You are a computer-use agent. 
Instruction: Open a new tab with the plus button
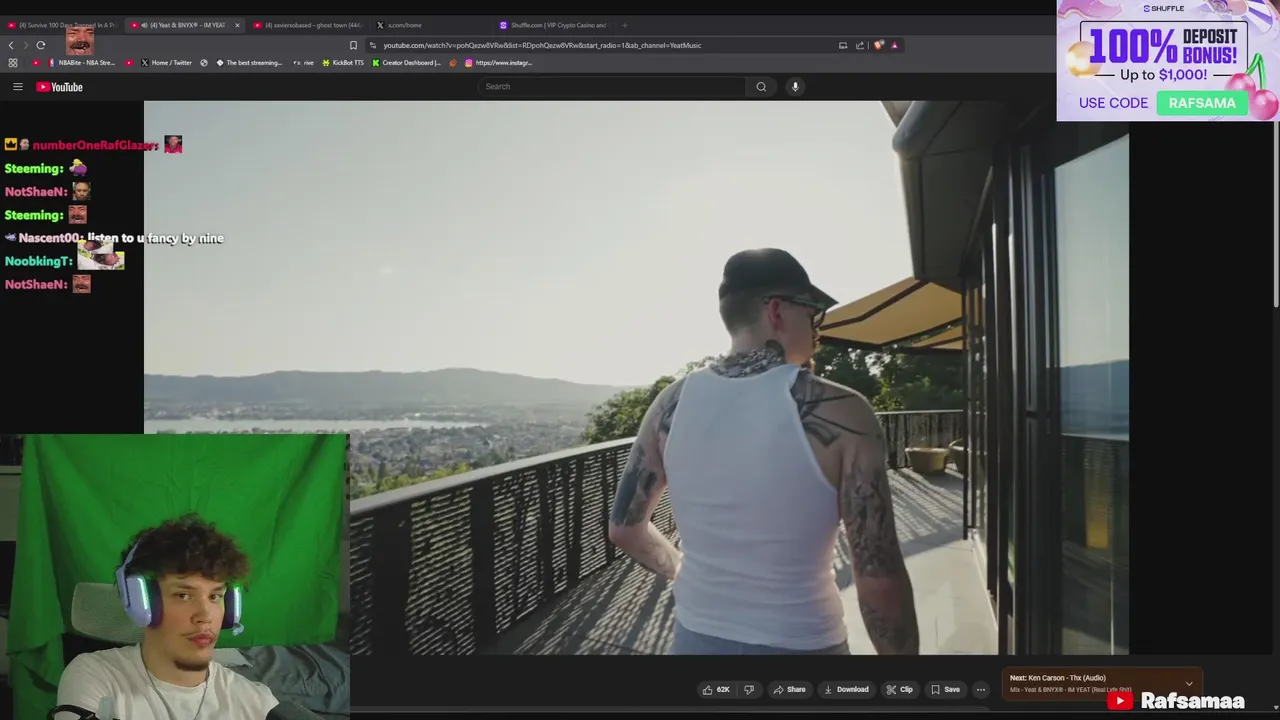click(624, 25)
